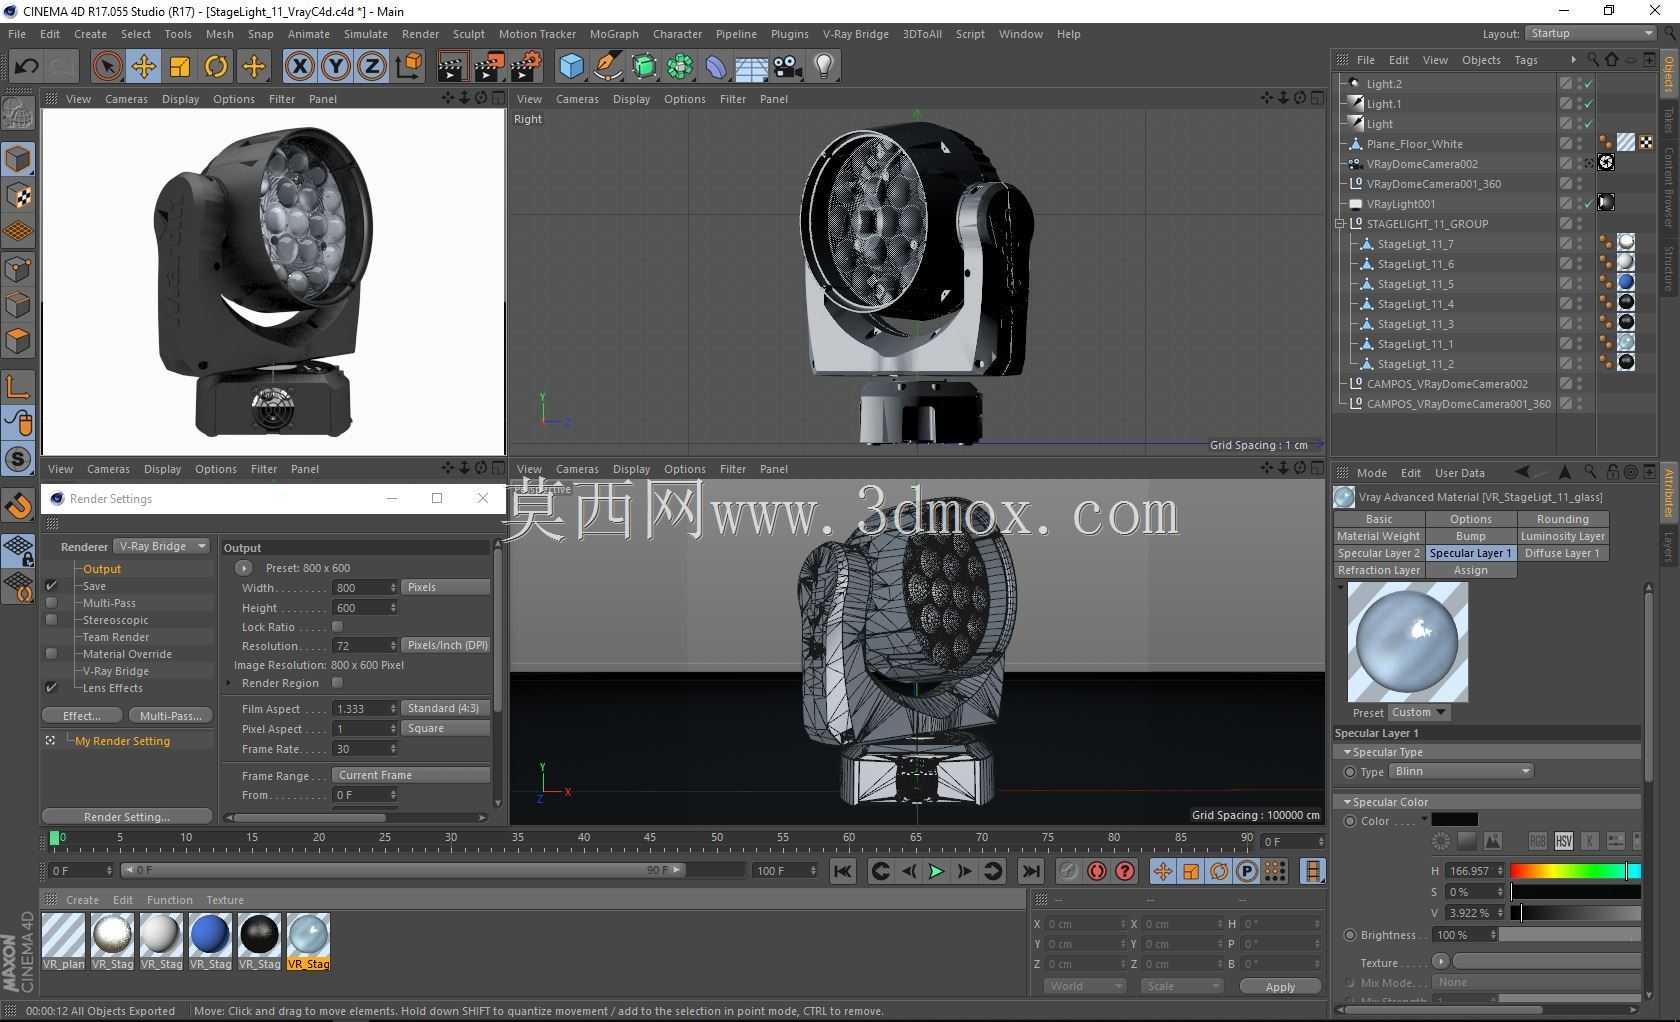This screenshot has height=1022, width=1680.
Task: Jump to end of animation
Action: tap(1031, 871)
